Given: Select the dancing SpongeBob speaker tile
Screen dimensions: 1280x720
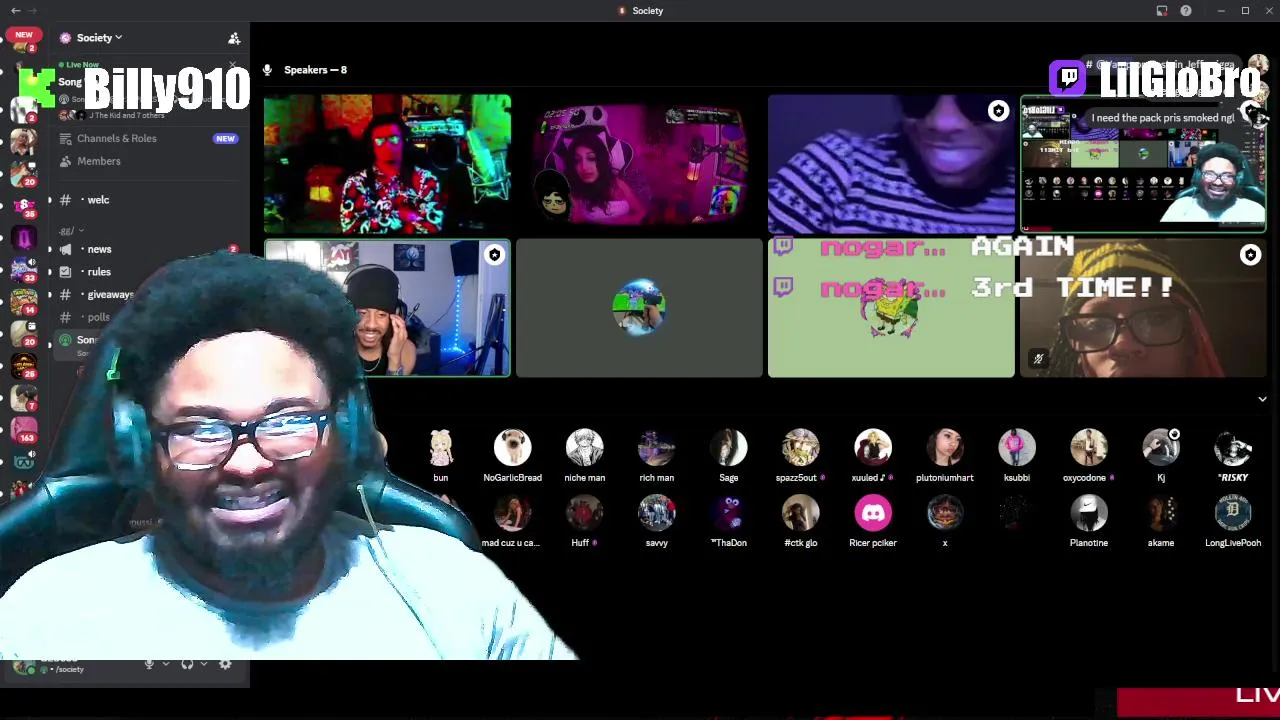Looking at the screenshot, I should 891,308.
